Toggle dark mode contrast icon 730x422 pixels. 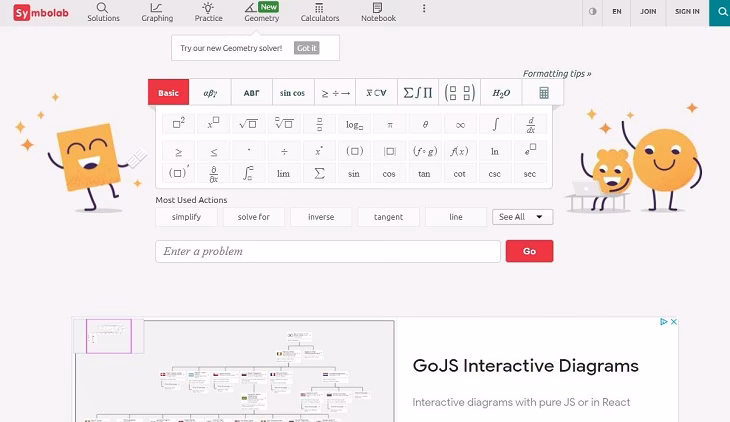592,12
